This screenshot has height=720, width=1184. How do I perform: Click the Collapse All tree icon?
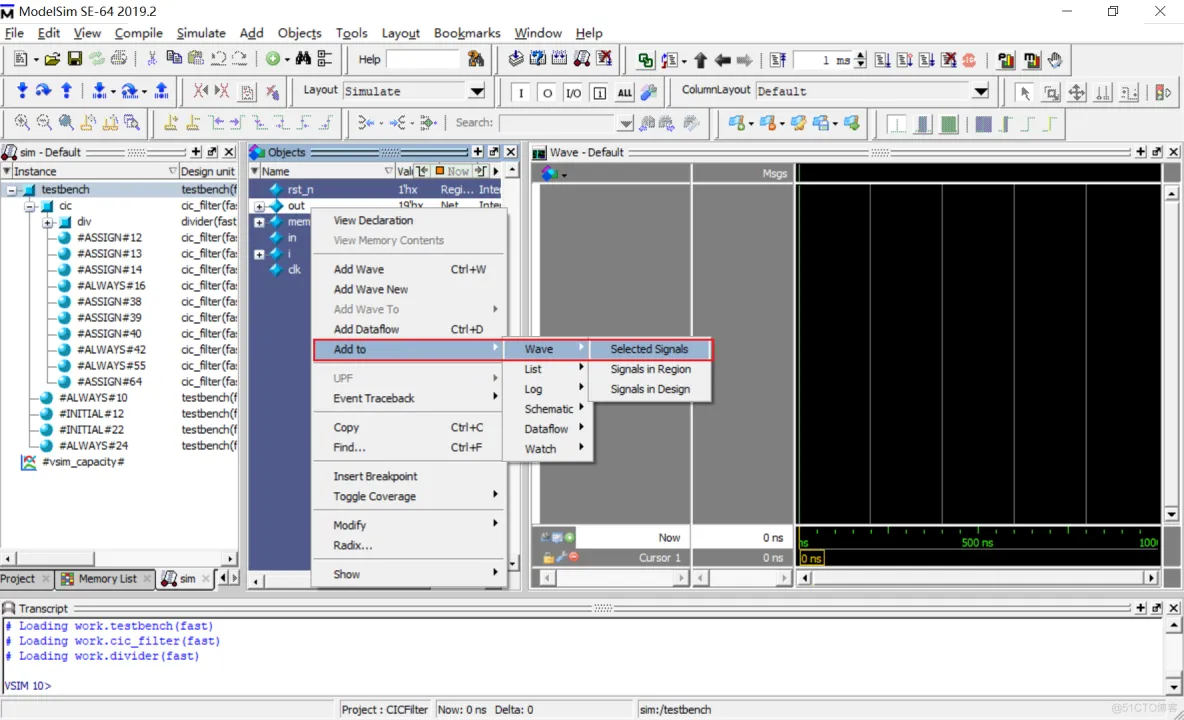pyautogui.click(x=325, y=59)
